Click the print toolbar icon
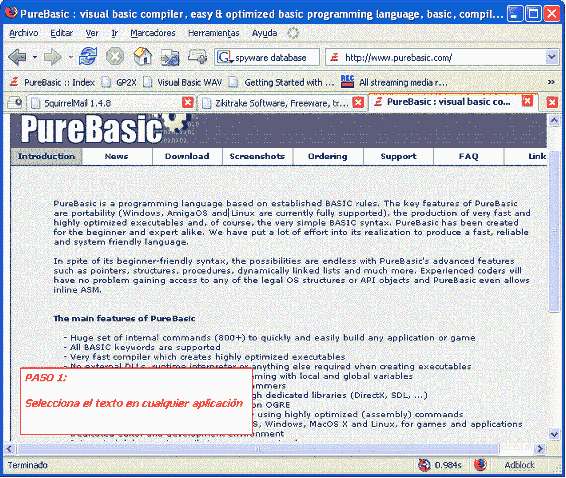 tap(197, 57)
